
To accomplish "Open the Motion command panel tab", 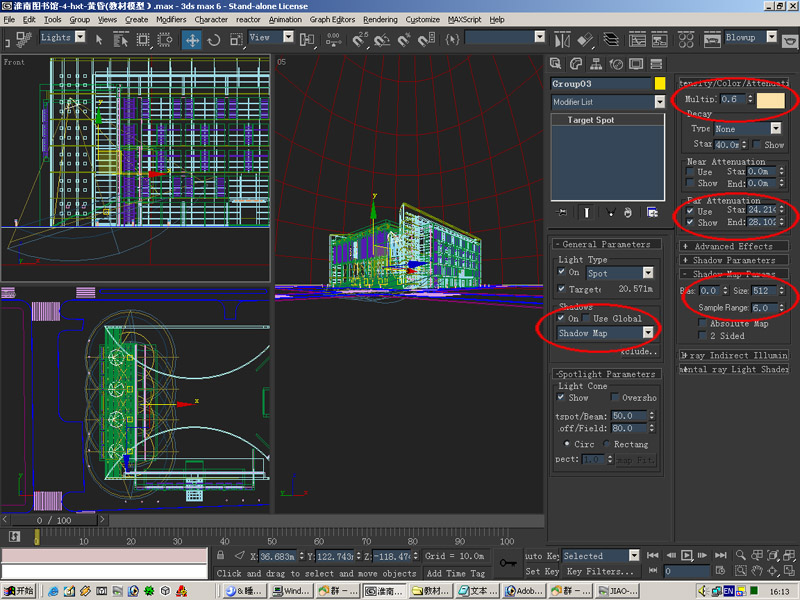I will [616, 64].
